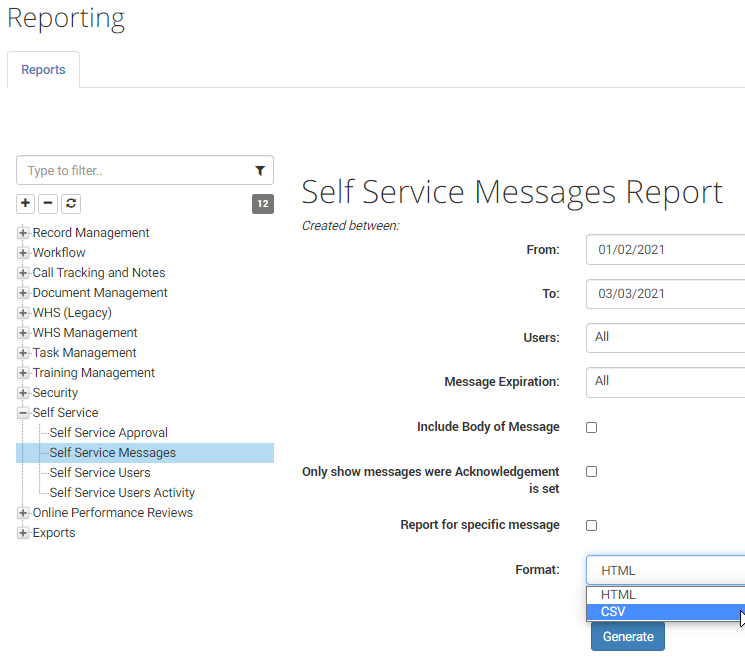Expand the WHS (Legacy) node

click(22, 313)
